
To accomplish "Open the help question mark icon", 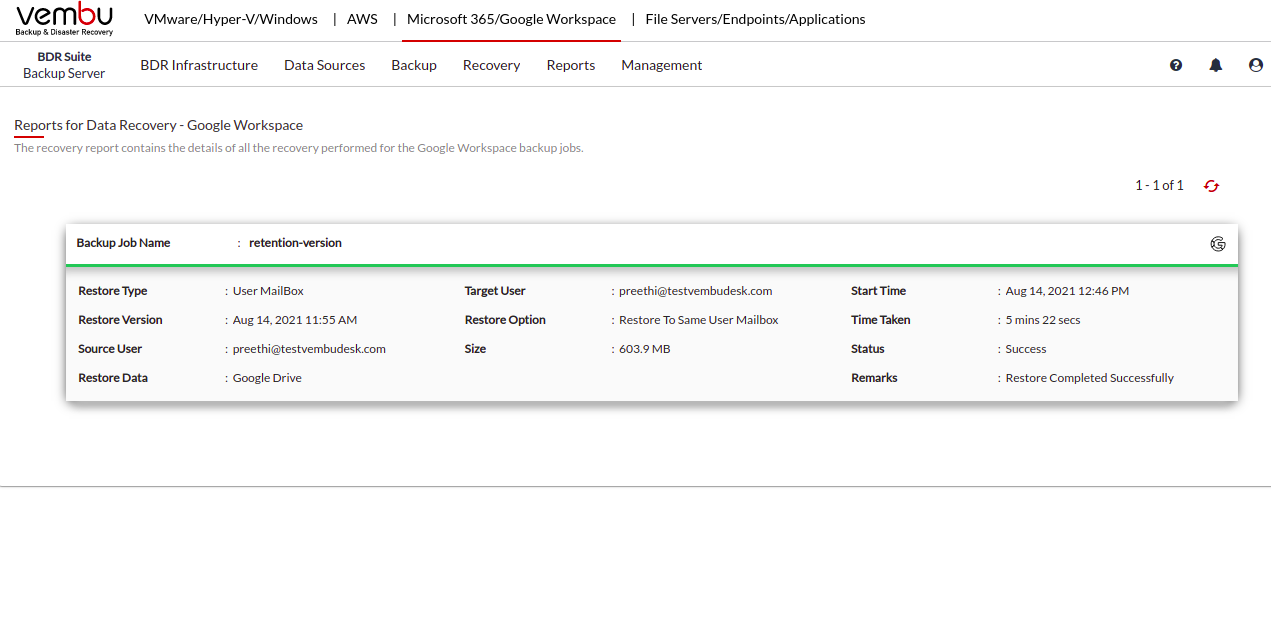I will point(1176,65).
